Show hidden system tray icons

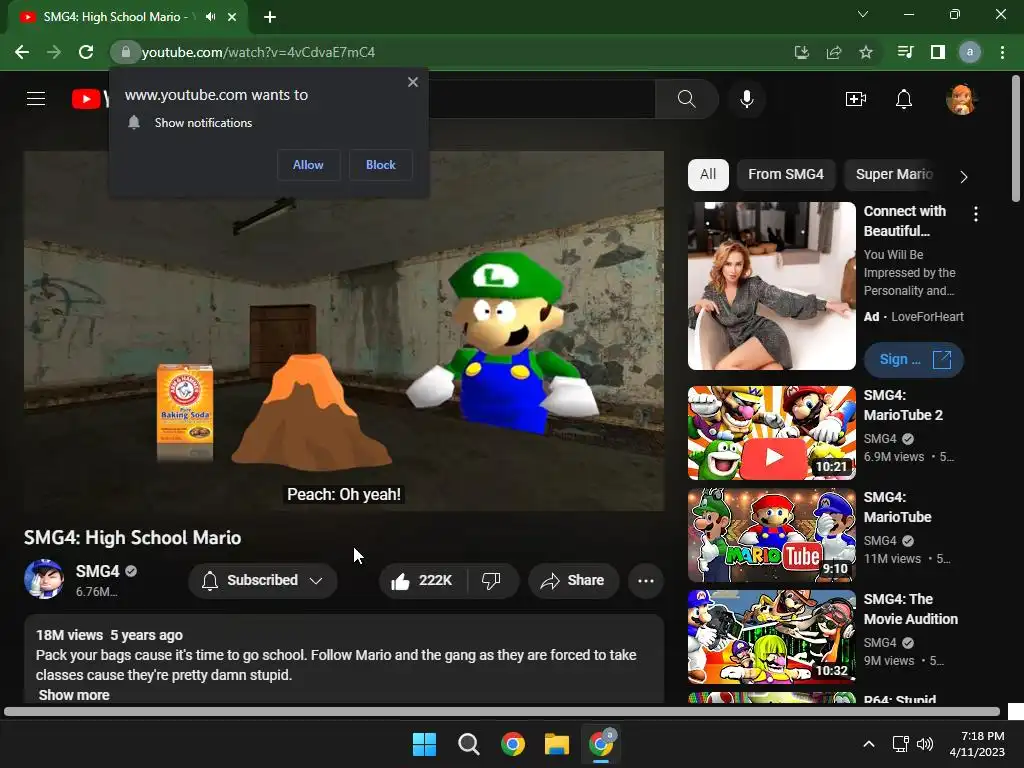tap(869, 744)
